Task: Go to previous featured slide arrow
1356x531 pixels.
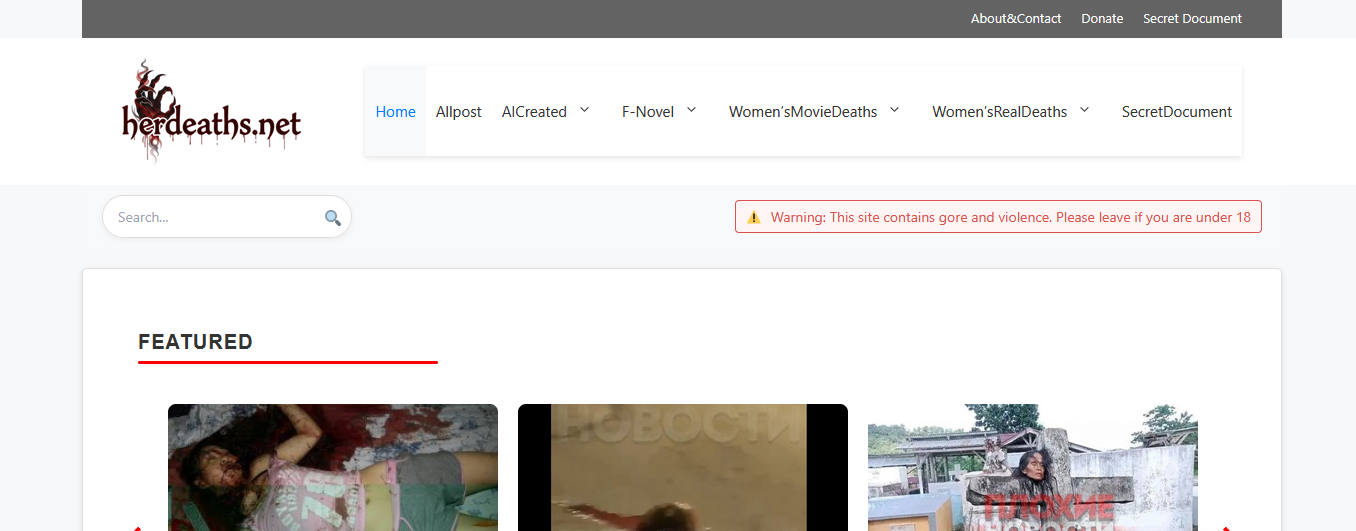Action: (x=137, y=527)
